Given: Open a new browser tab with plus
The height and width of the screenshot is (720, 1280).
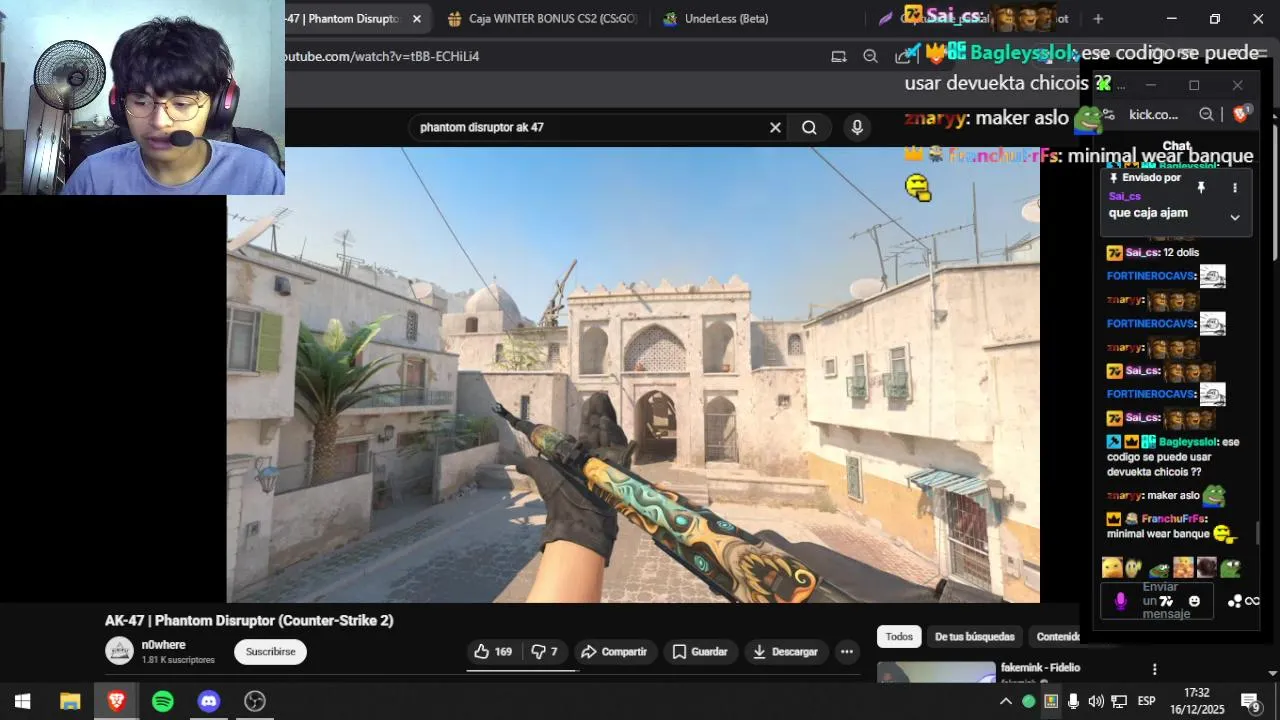Looking at the screenshot, I should (1098, 18).
